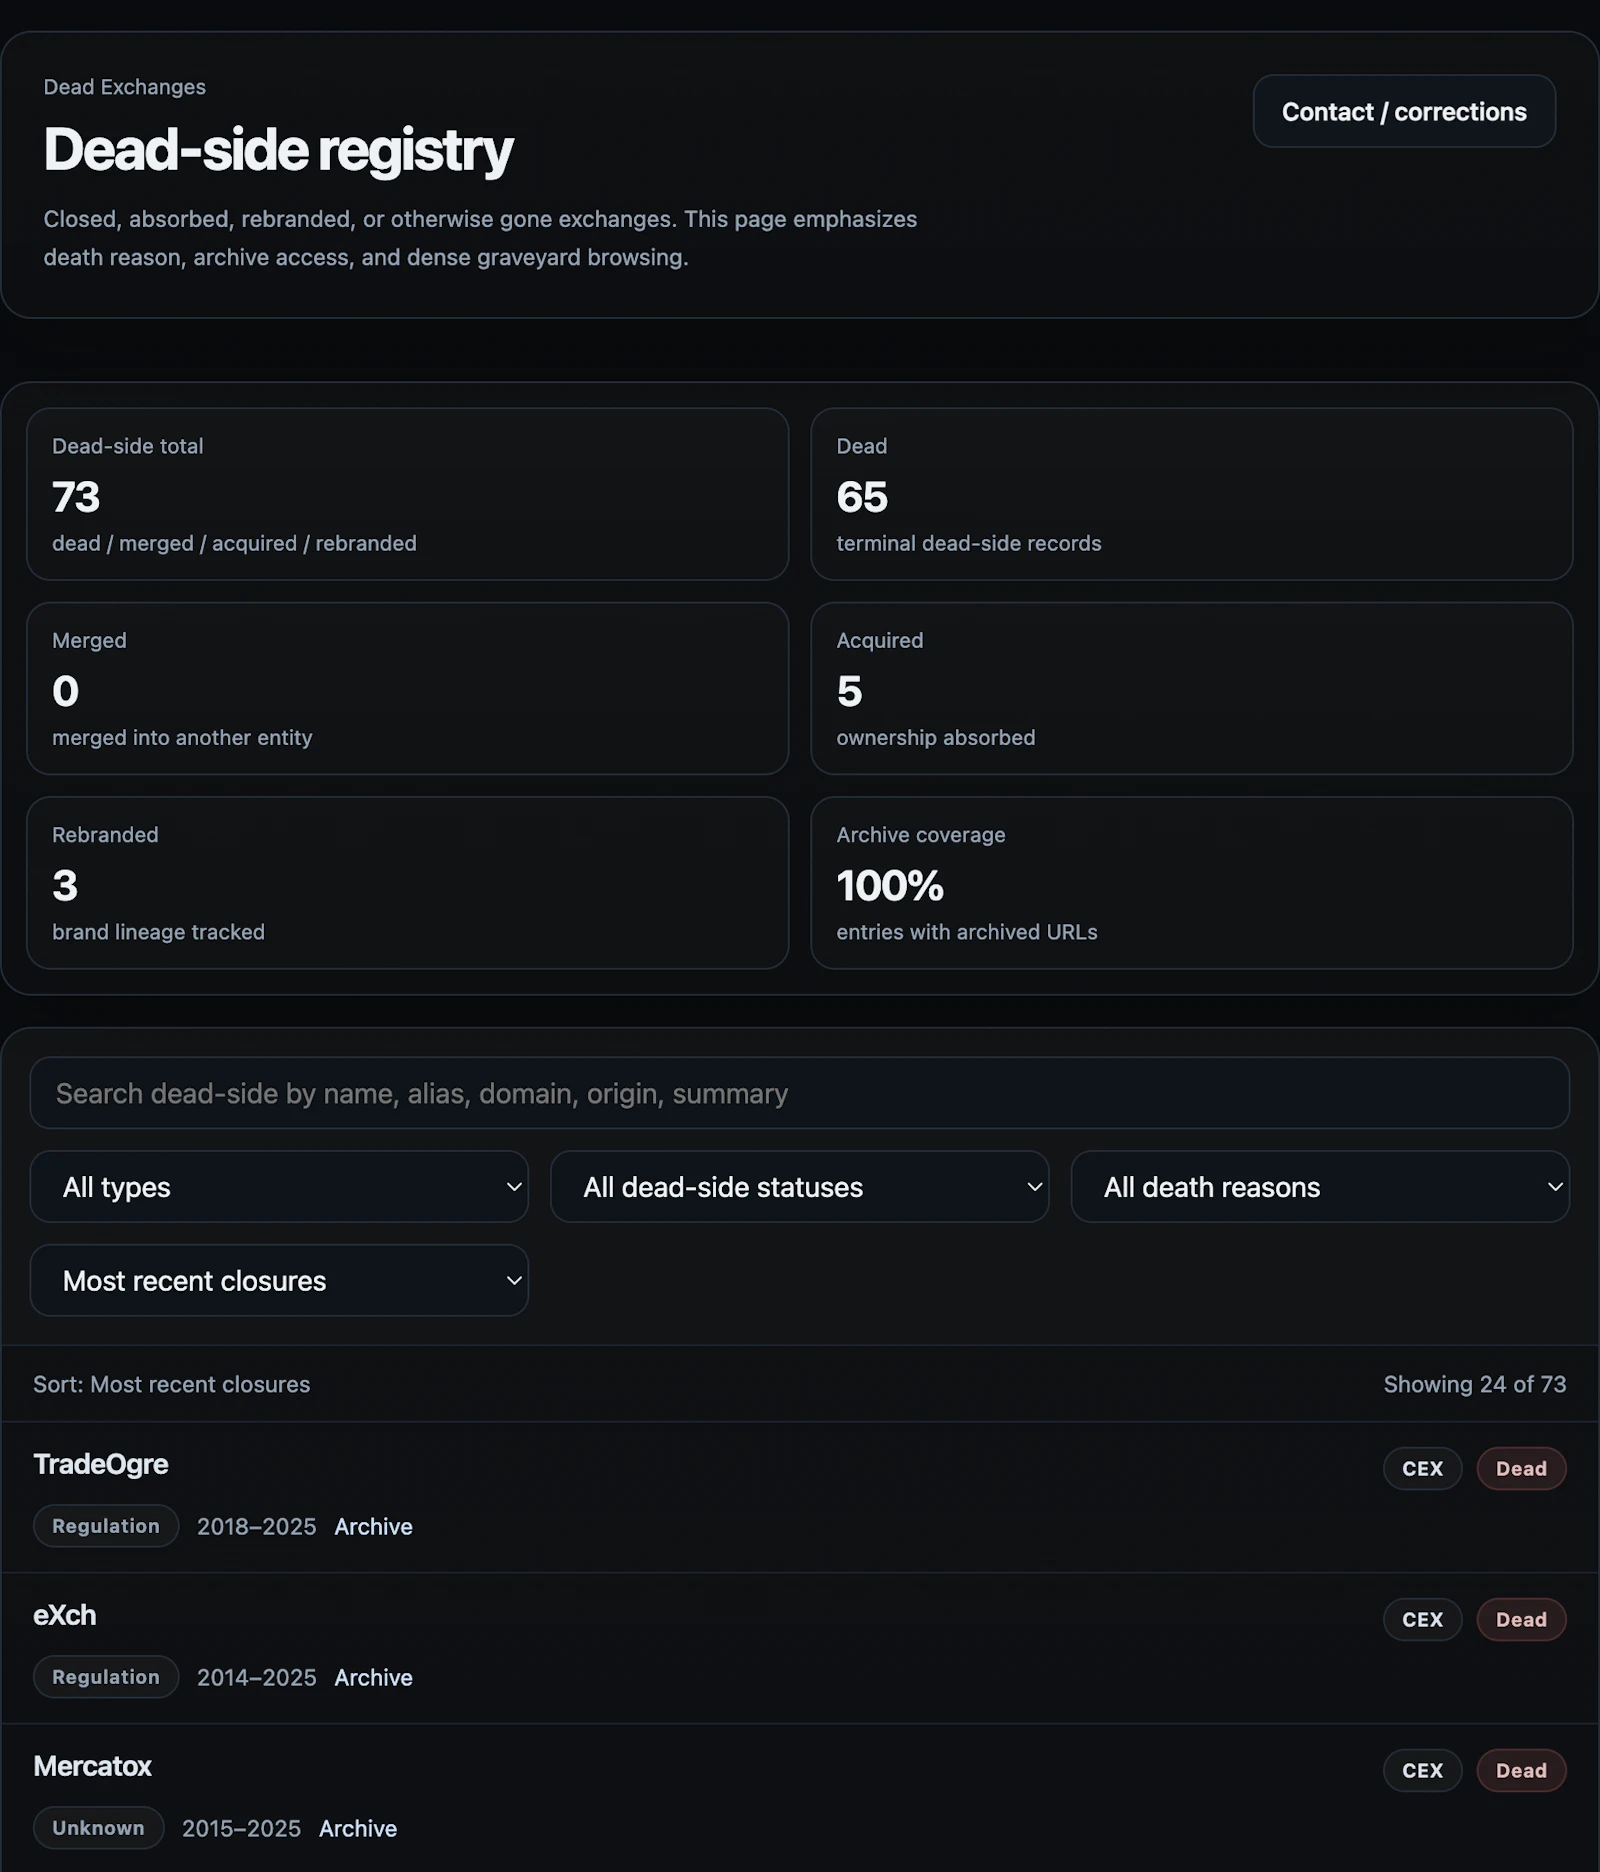Image resolution: width=1600 pixels, height=1872 pixels.
Task: Select the TradeOgre exchange entry
Action: (102, 1464)
